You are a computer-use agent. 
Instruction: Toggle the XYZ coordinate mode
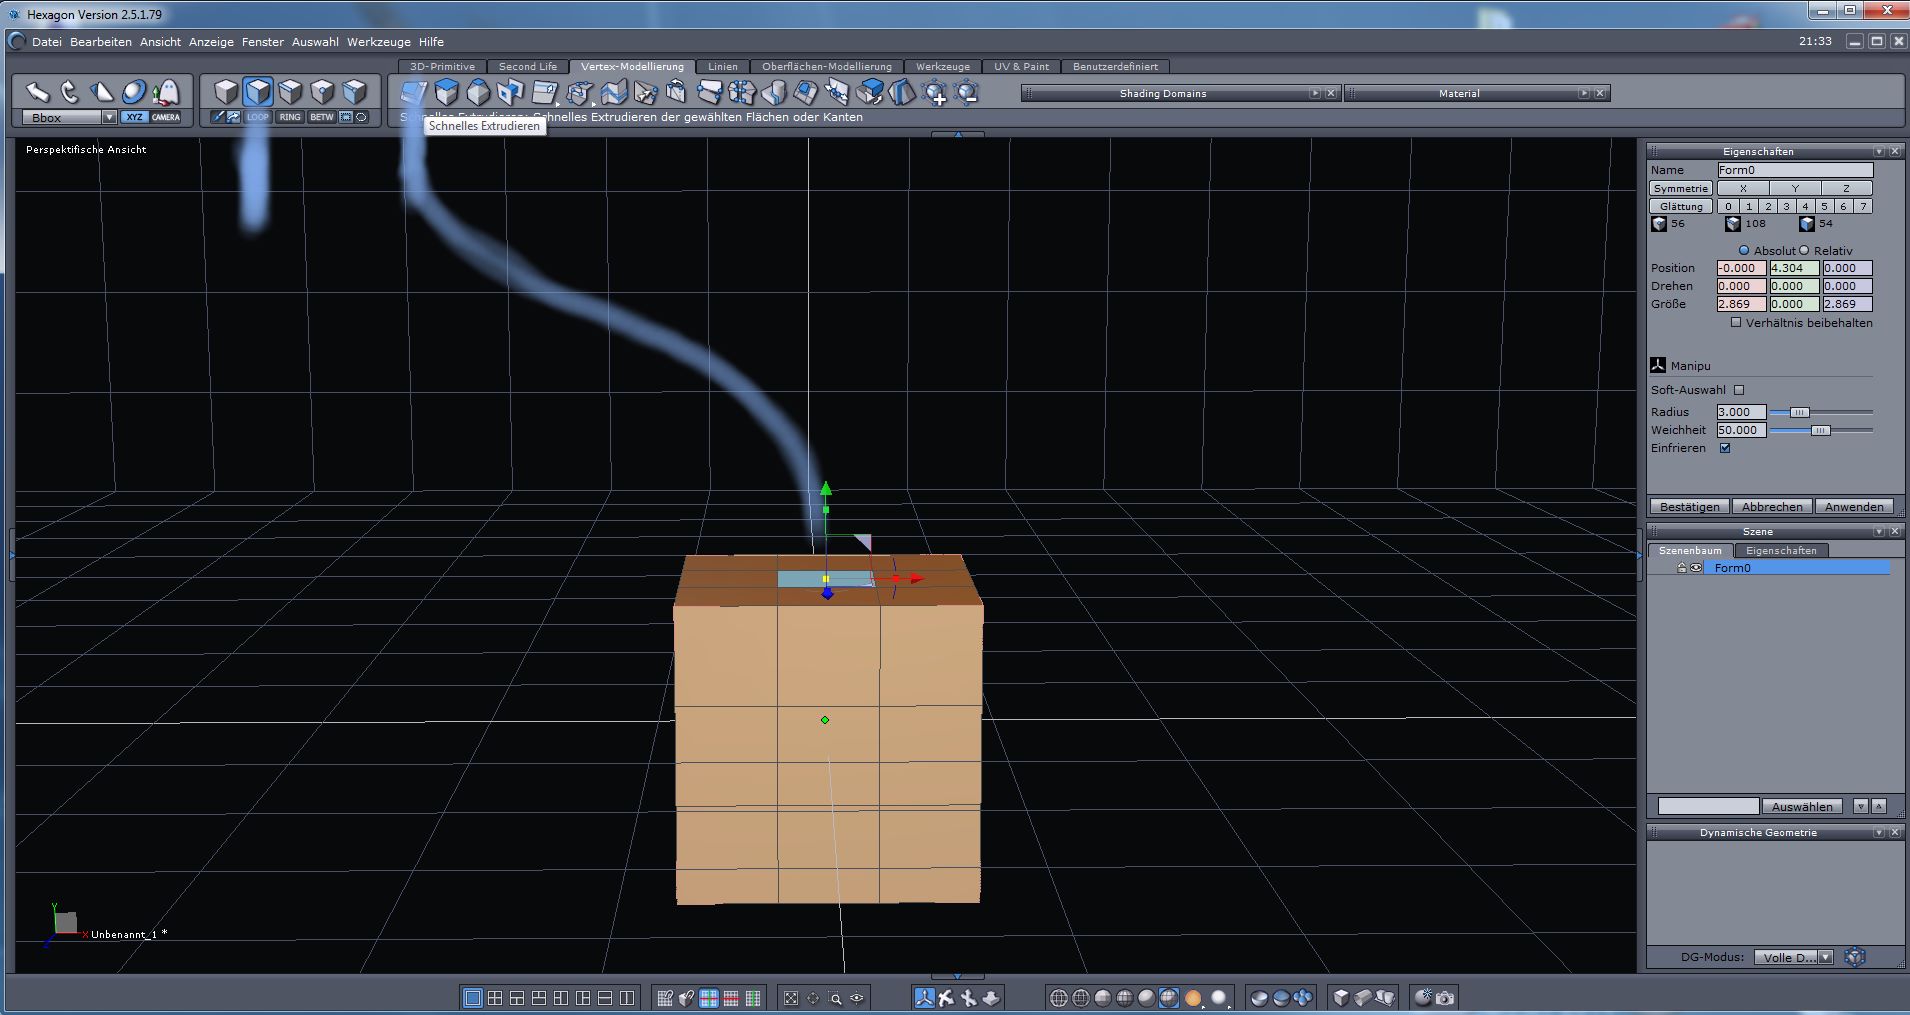pyautogui.click(x=134, y=117)
